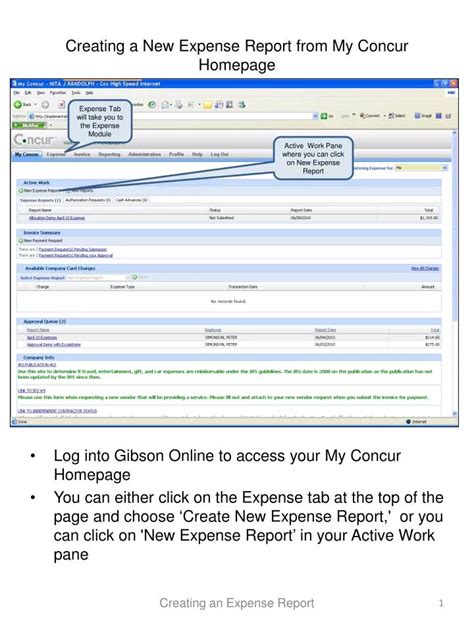Click the green History icon in toolbar
The image size is (474, 632).
point(152,104)
